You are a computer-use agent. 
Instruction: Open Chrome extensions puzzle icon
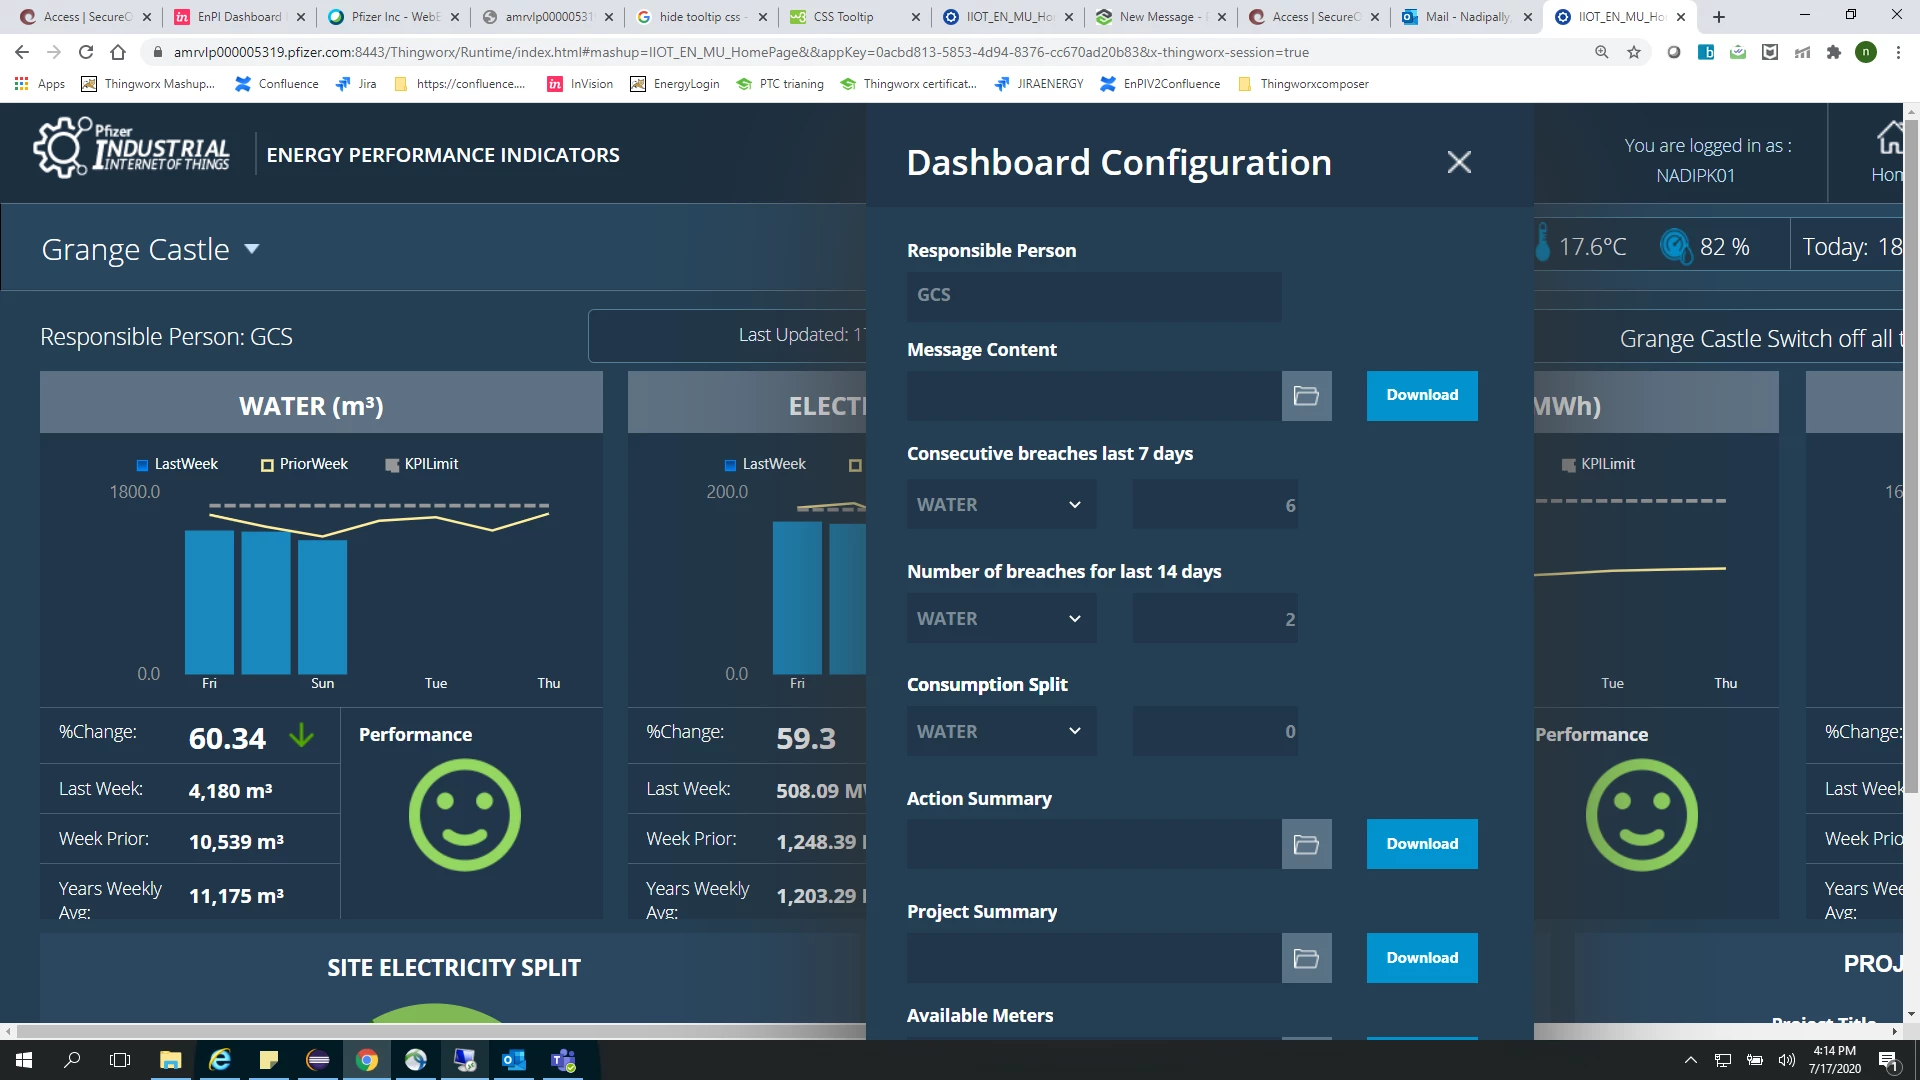pos(1834,52)
